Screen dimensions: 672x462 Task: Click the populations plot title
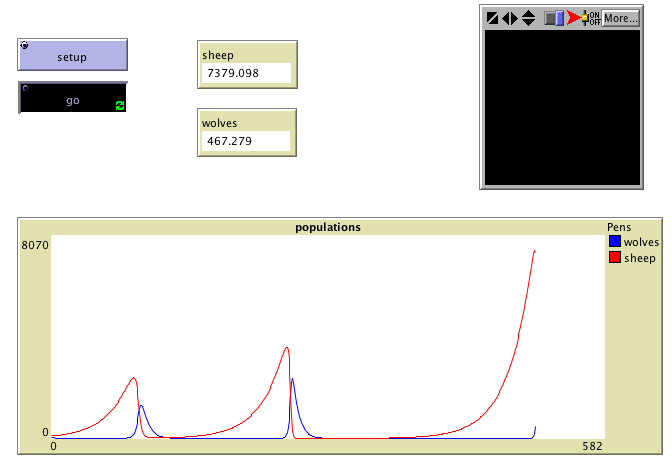point(328,227)
